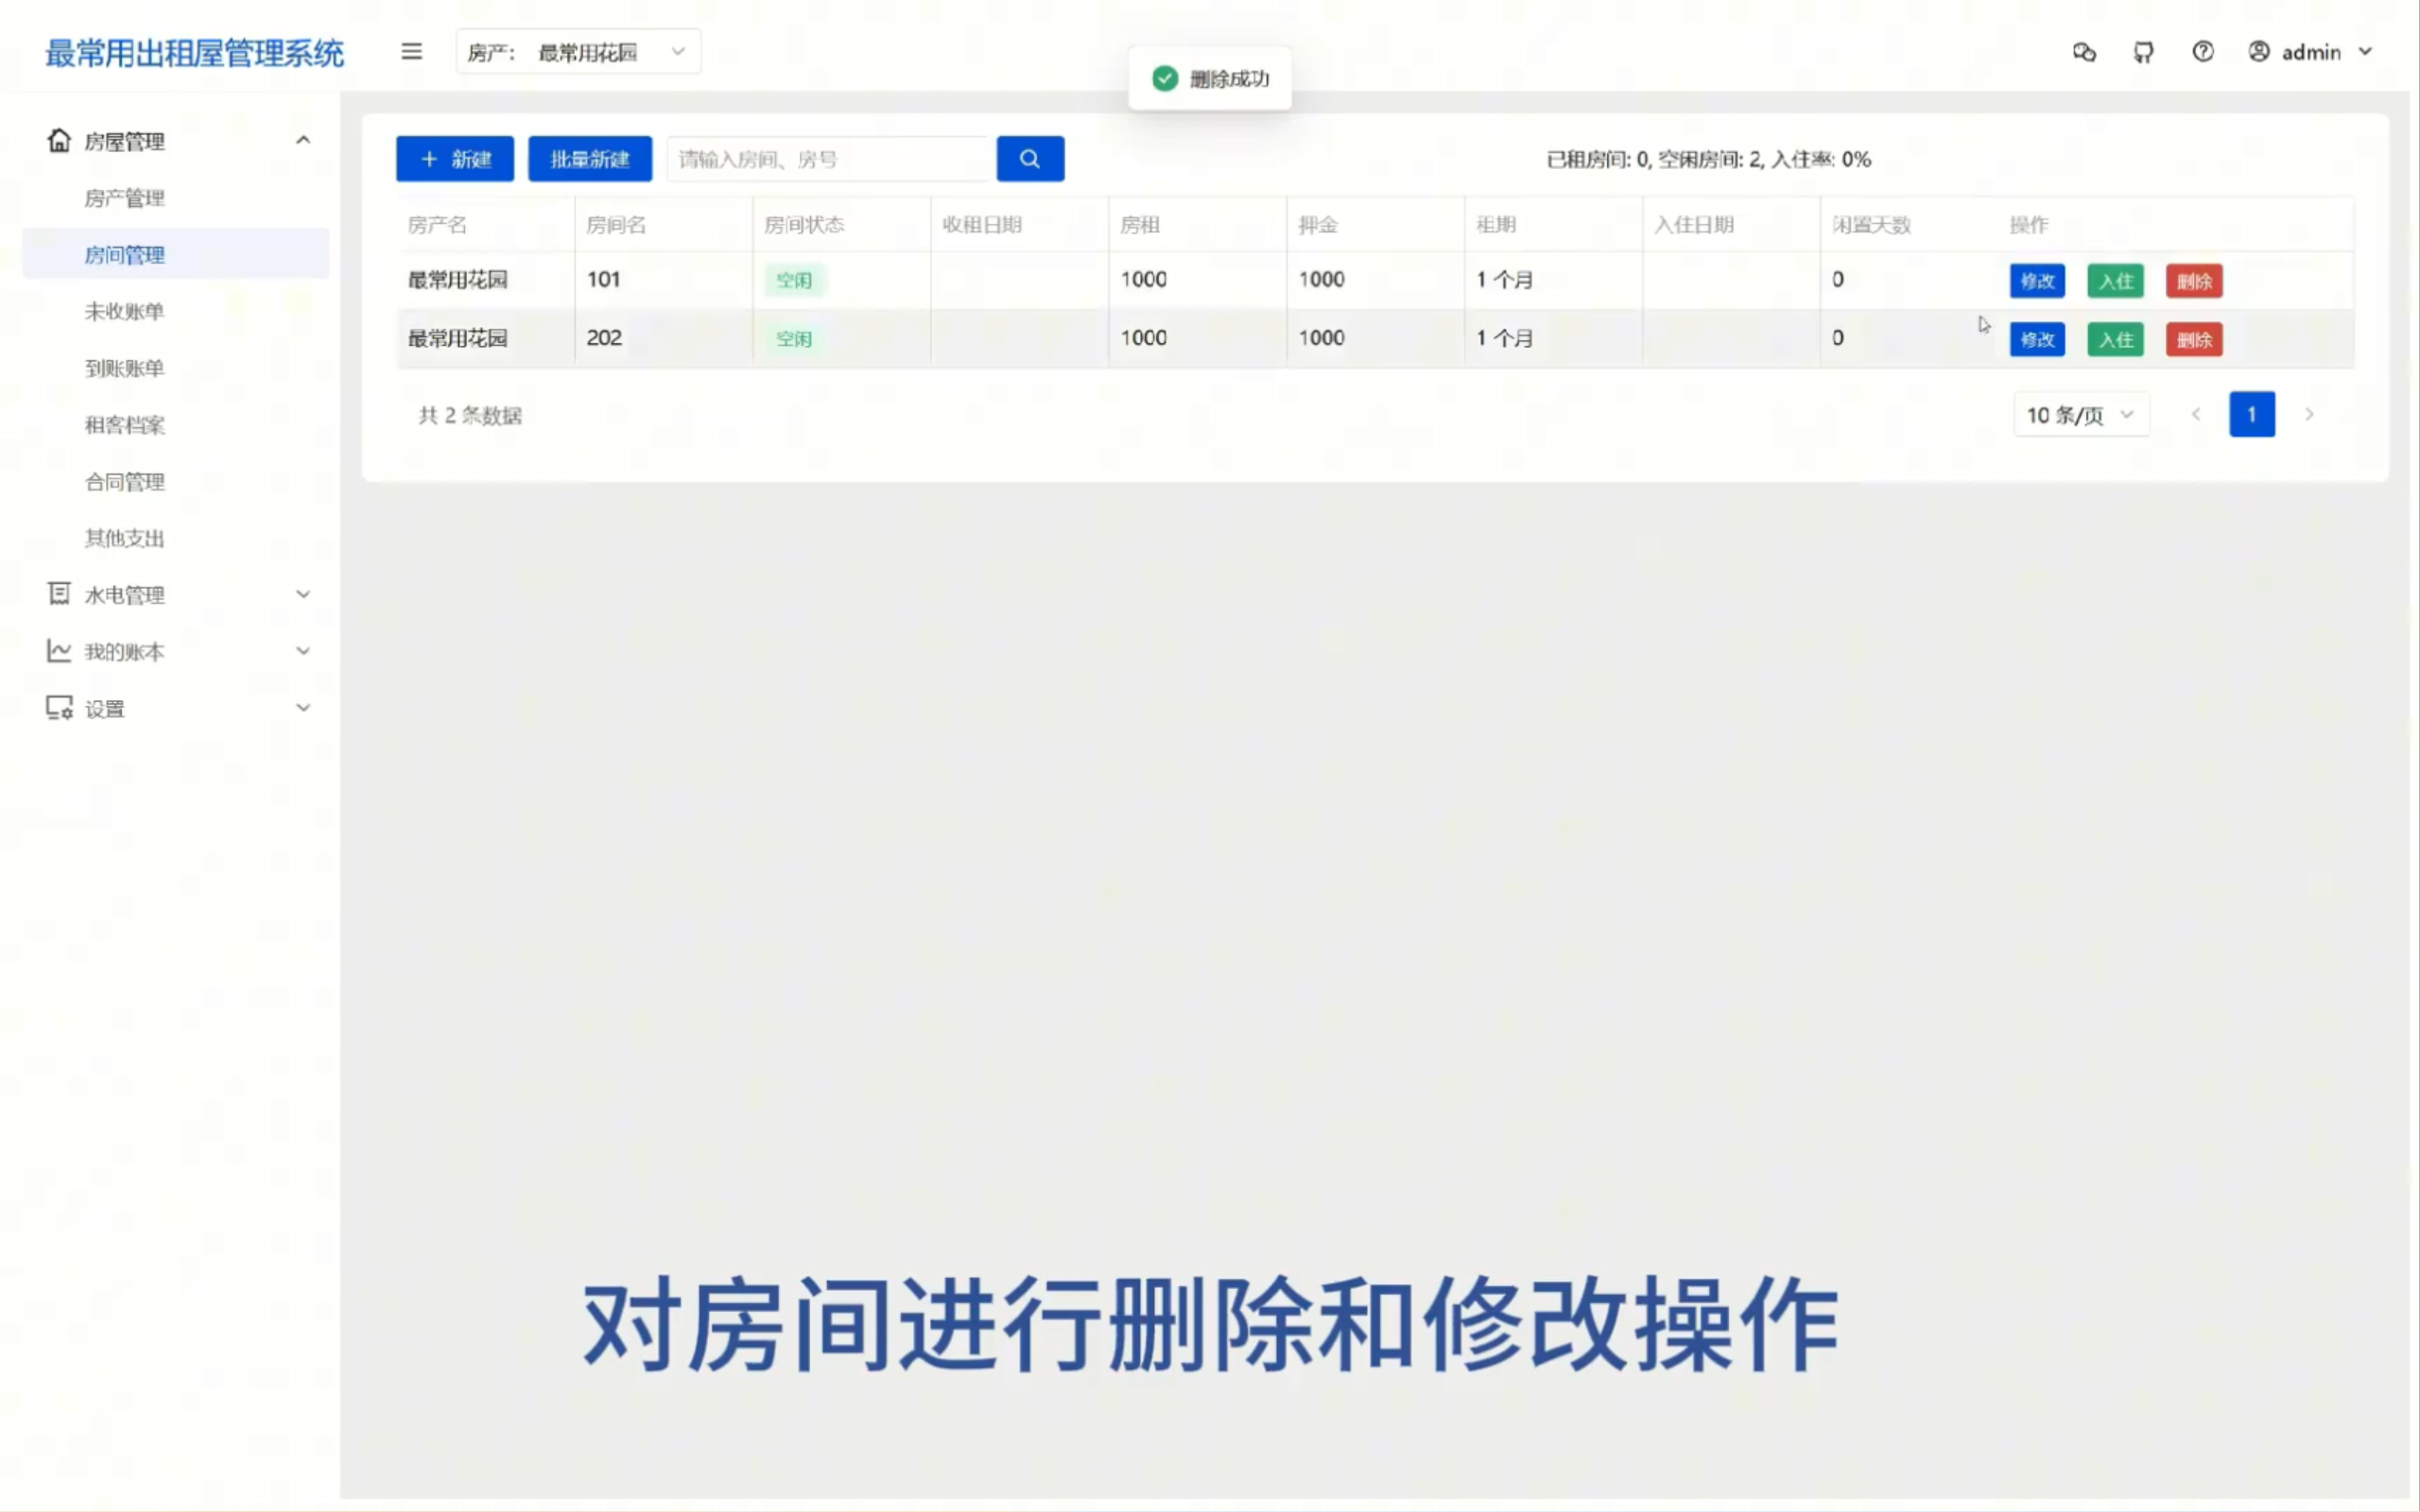Screen dimensions: 2420x1512
Task: Click 删除 on room 101
Action: [2194, 280]
